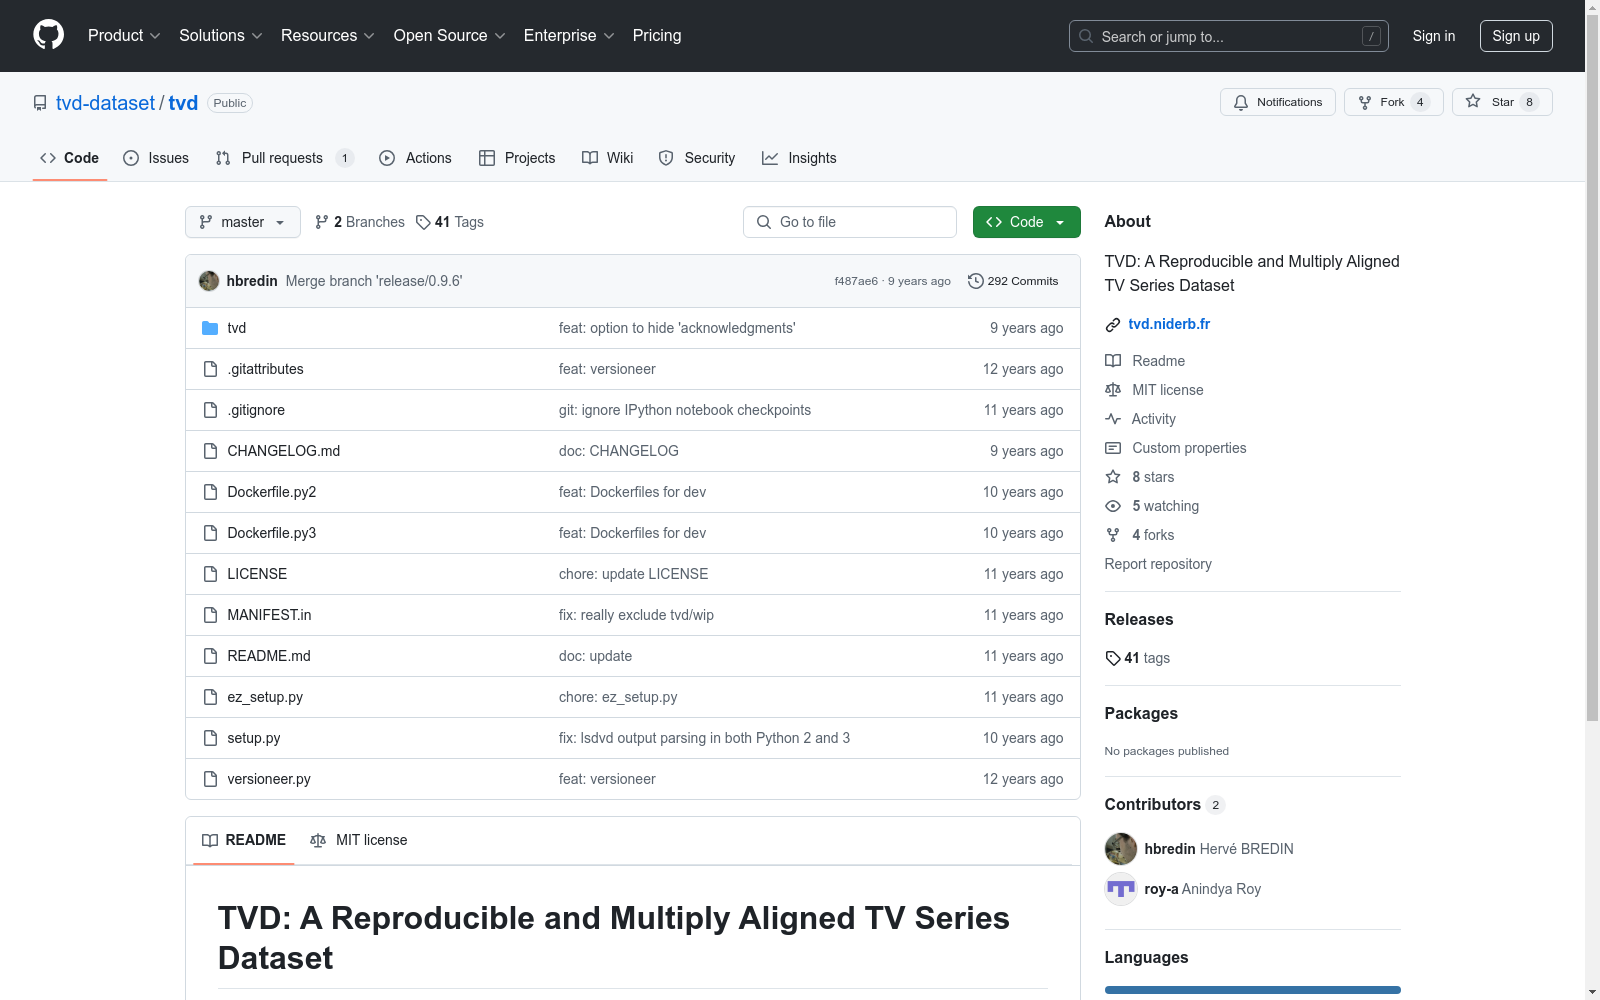
Task: Switch to the Wiki tab
Action: pyautogui.click(x=608, y=158)
